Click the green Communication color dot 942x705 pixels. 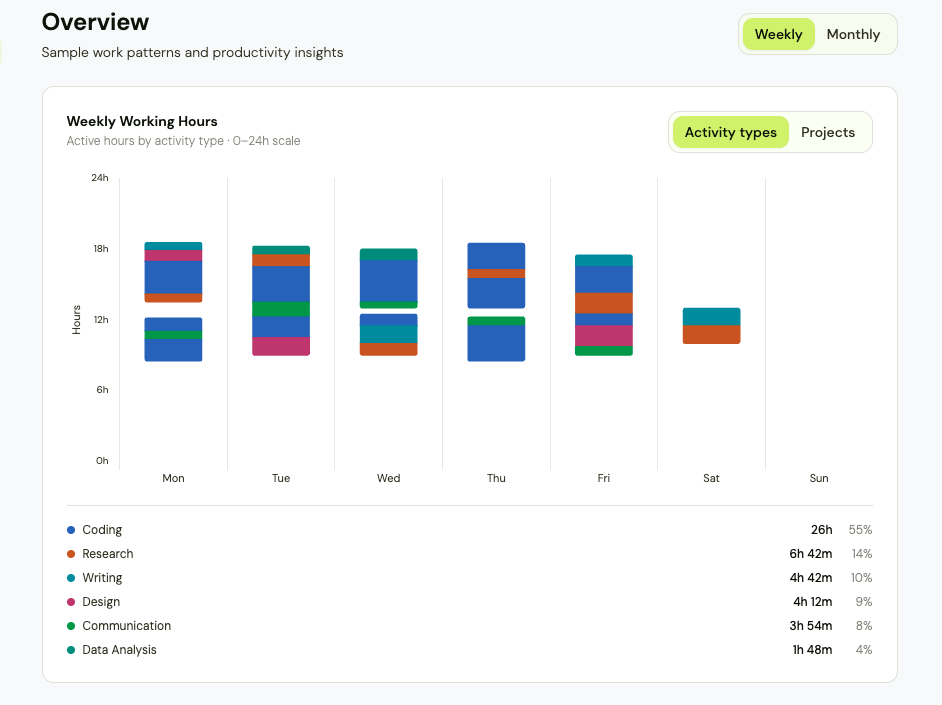[71, 626]
